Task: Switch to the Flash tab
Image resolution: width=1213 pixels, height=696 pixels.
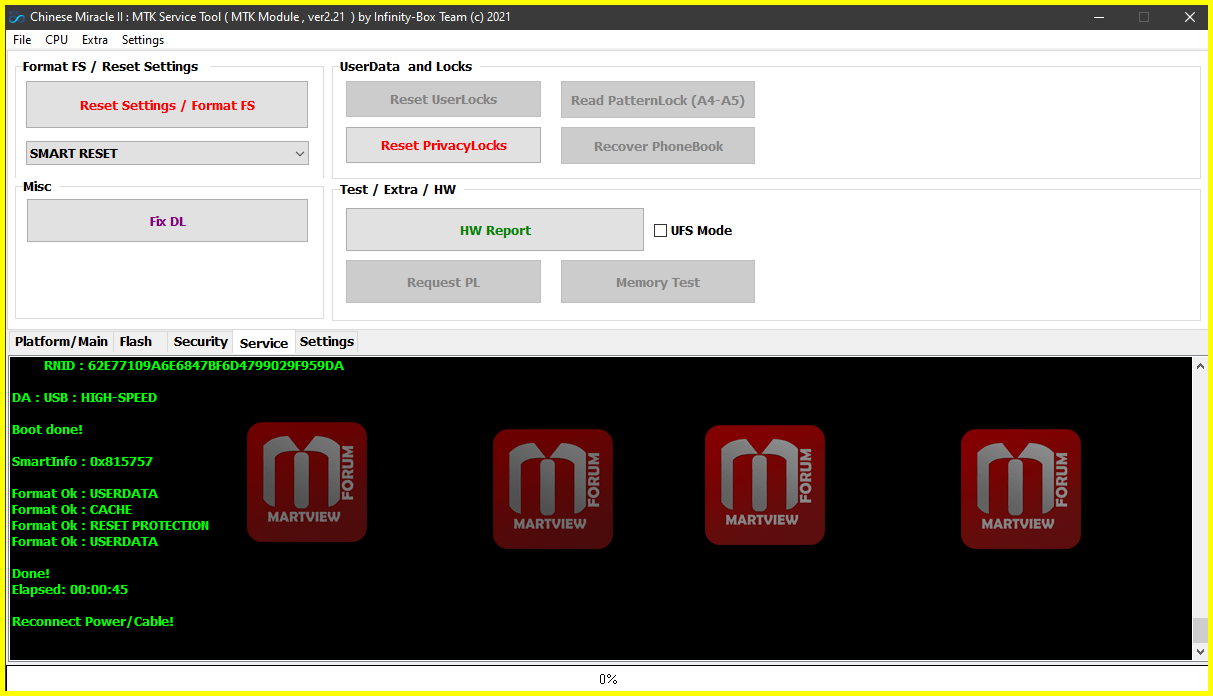Action: pyautogui.click(x=136, y=342)
